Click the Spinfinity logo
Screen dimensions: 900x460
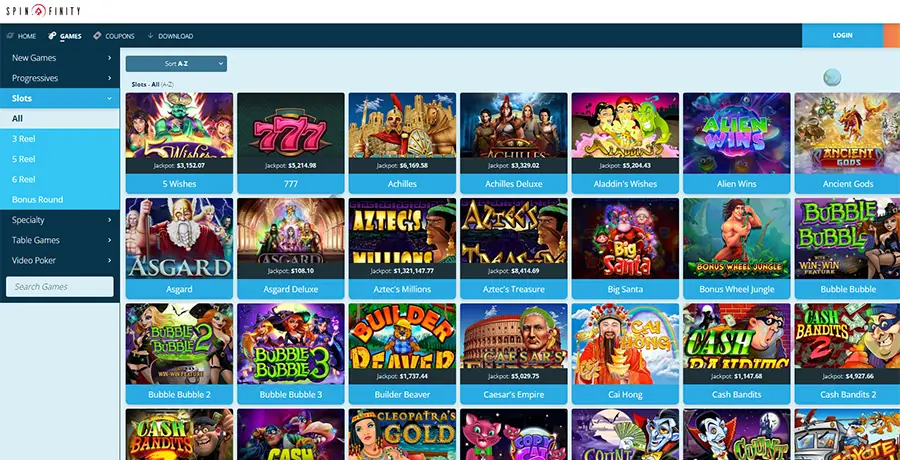[x=43, y=10]
